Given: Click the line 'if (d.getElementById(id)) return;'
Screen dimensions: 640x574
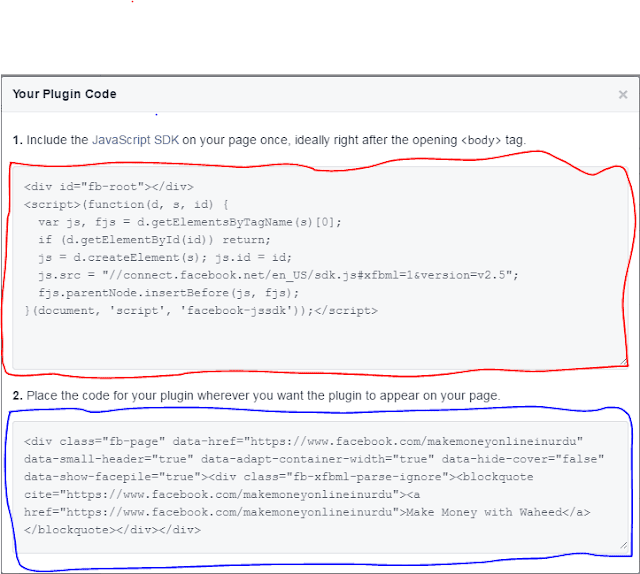Looking at the screenshot, I should 154,240.
